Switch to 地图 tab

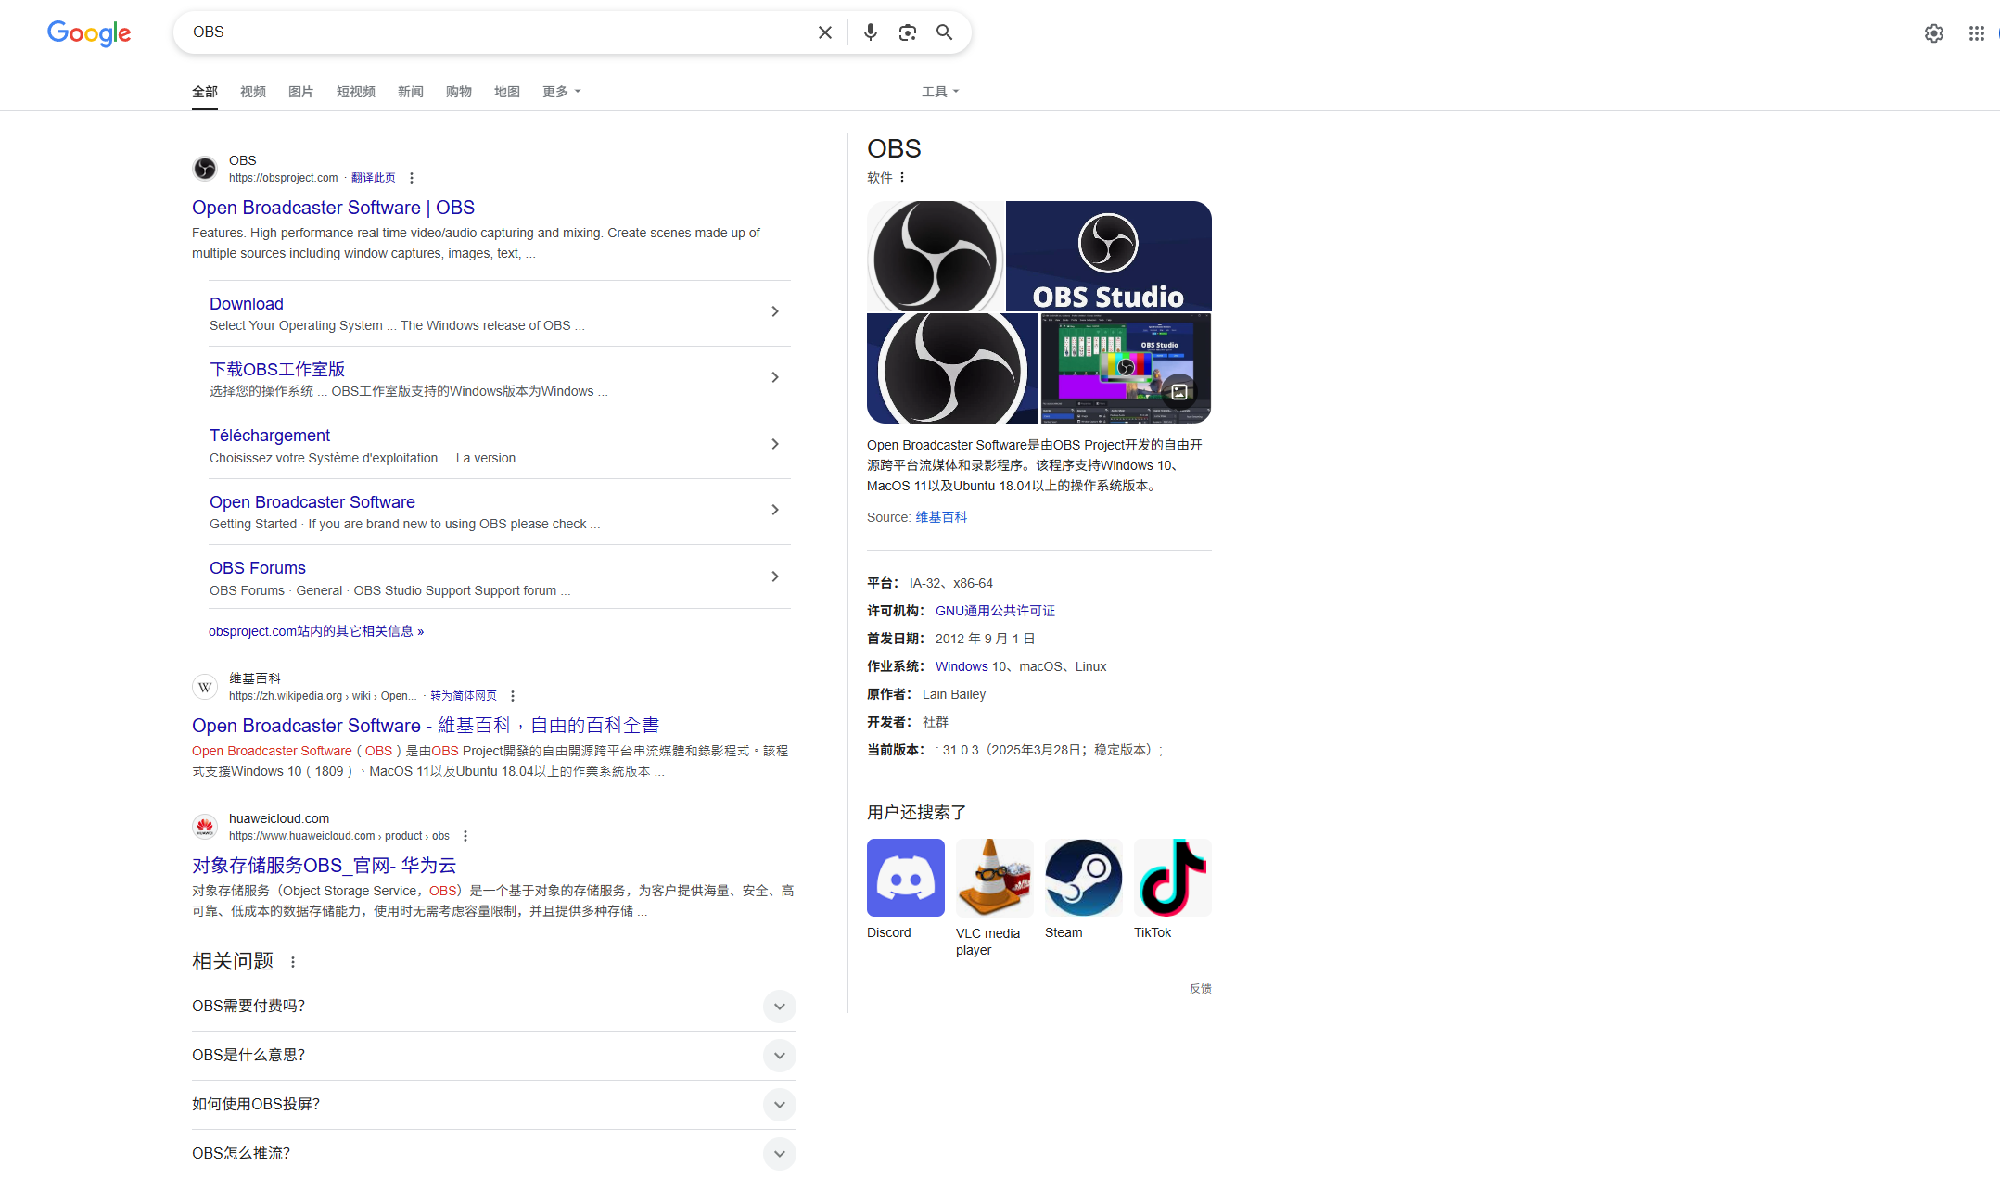507,91
